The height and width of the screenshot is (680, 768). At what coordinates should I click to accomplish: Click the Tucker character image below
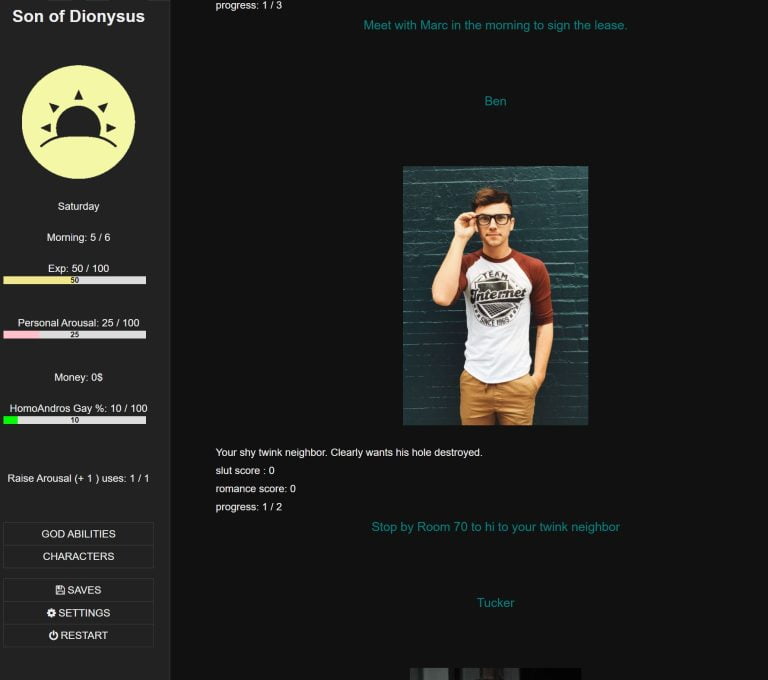495,673
